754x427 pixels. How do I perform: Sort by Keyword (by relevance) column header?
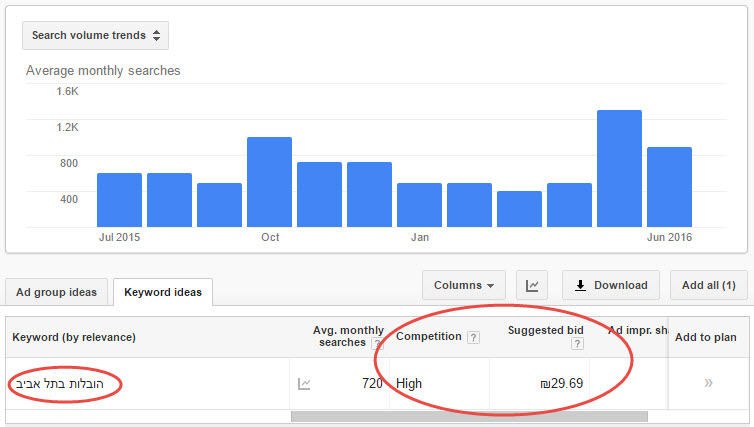tap(74, 337)
